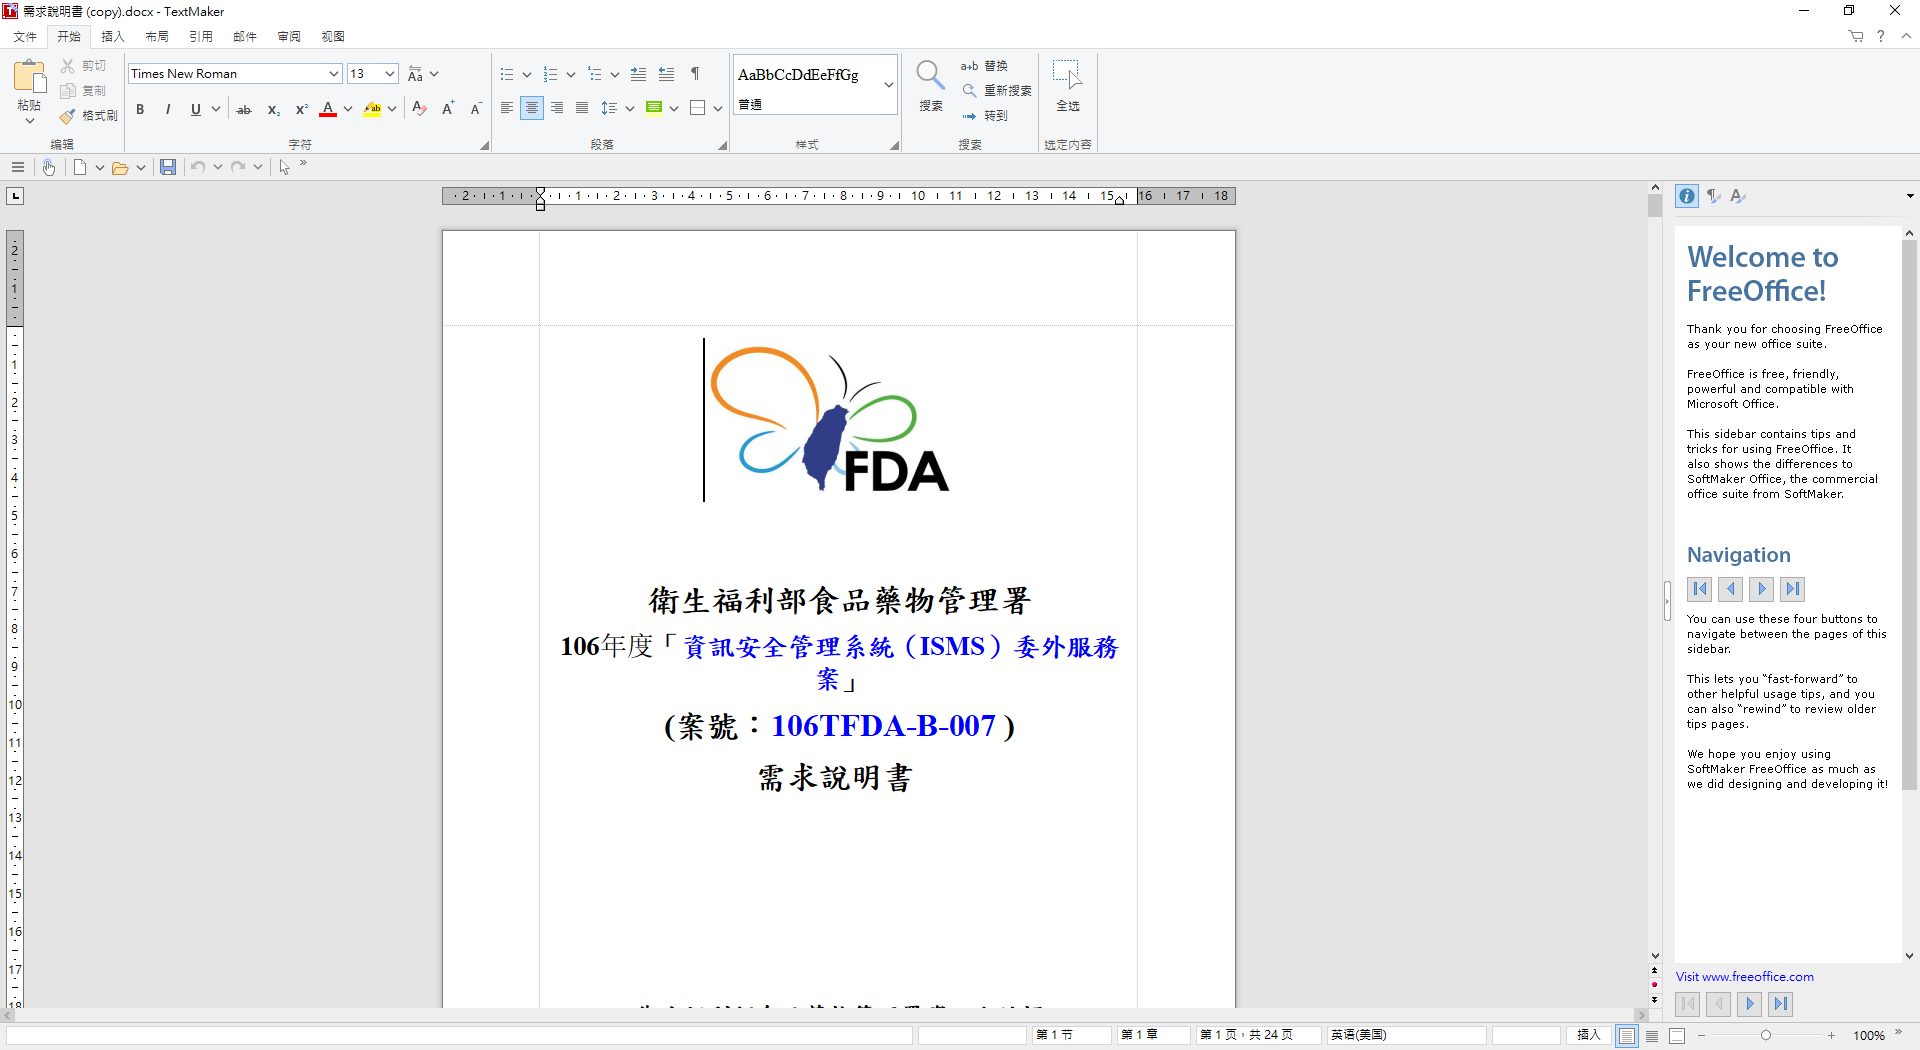This screenshot has width=1920, height=1050.
Task: Click the strikethrough text icon
Action: [x=243, y=109]
